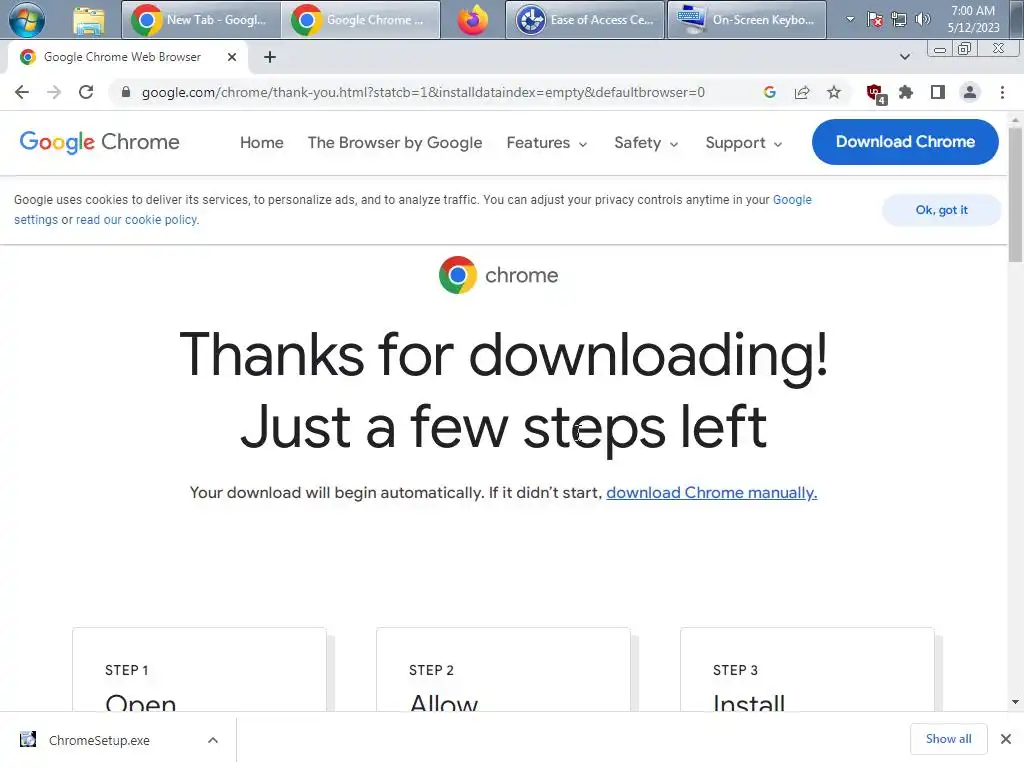
Task: Switch to New Tab Chrome taskbar window
Action: (200, 20)
